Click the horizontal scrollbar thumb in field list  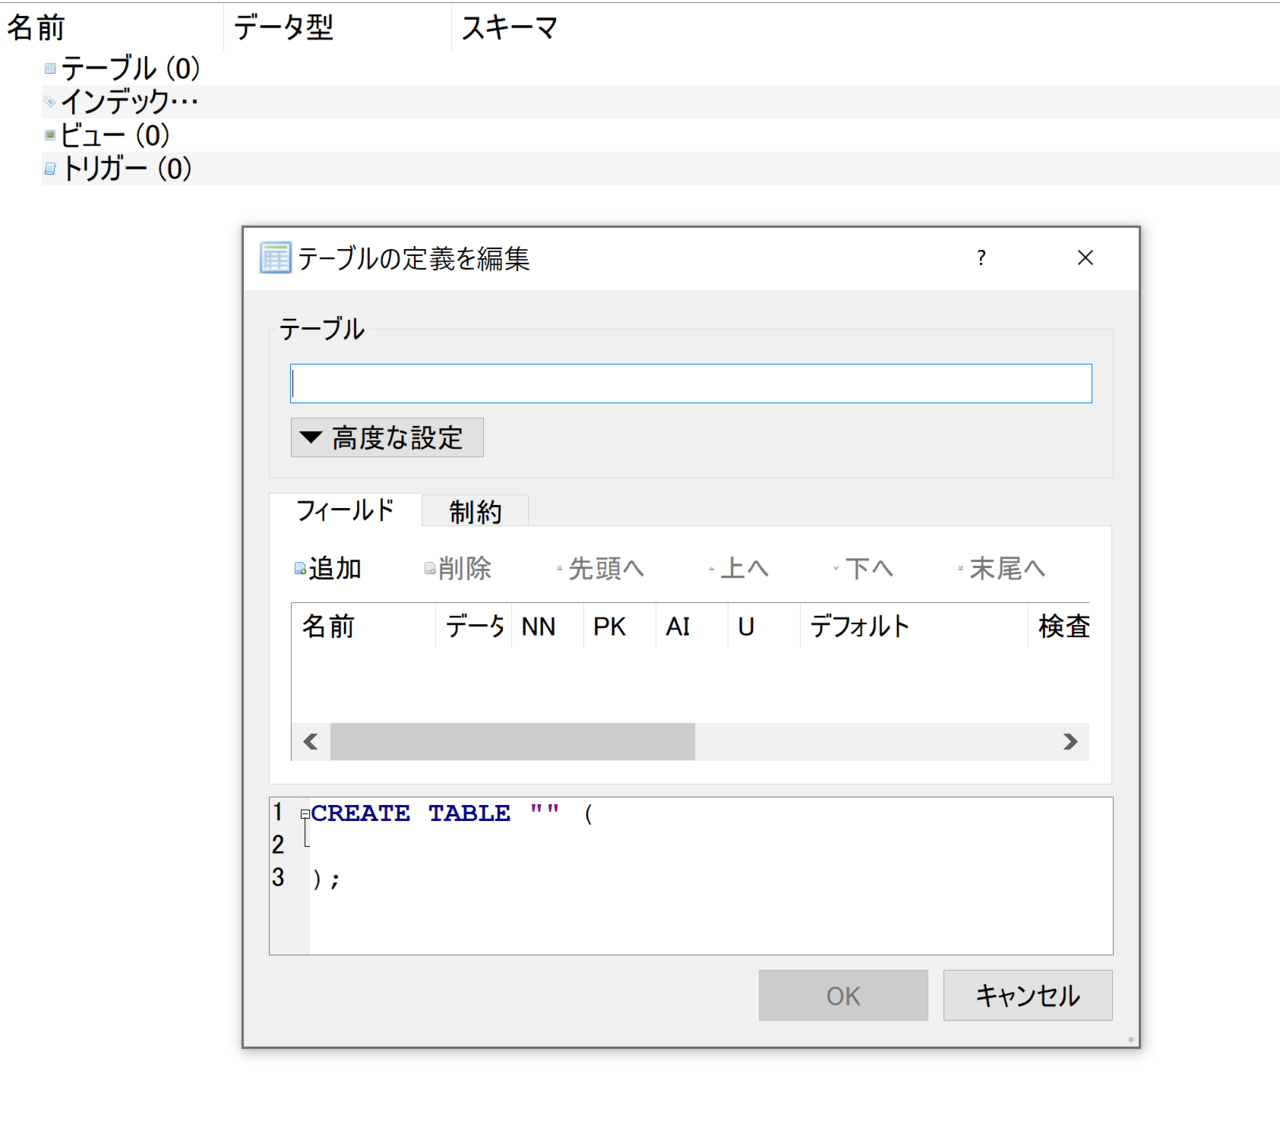[513, 742]
